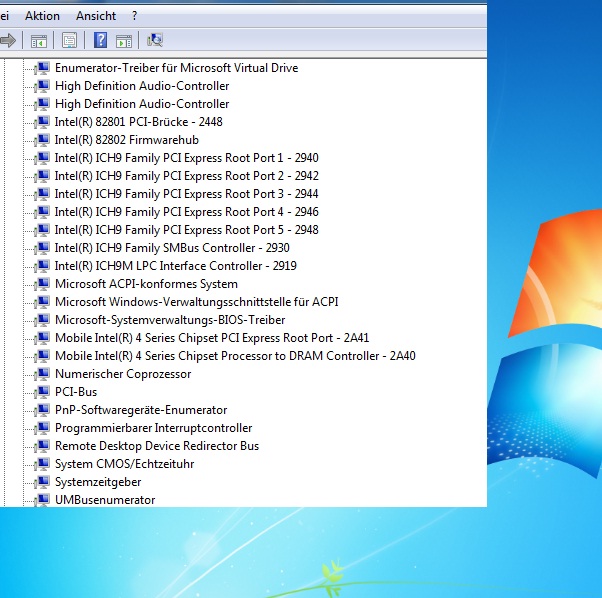Scan for hardware changes toolbar icon

click(155, 40)
